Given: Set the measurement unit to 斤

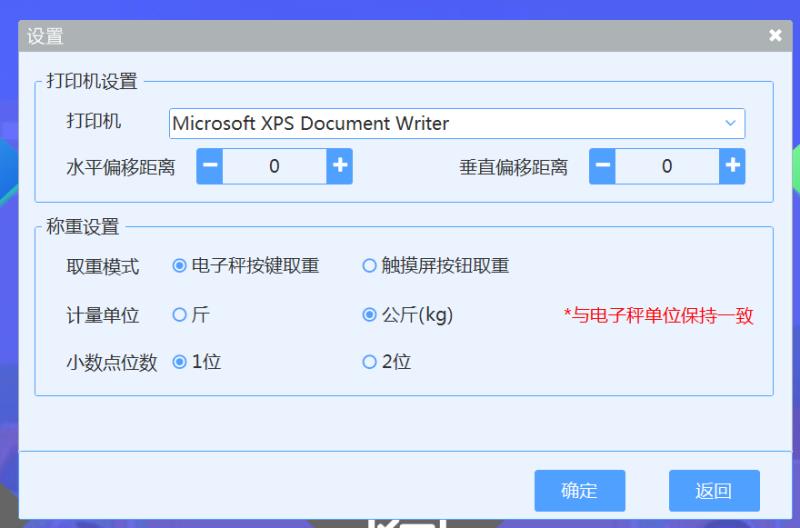Looking at the screenshot, I should pyautogui.click(x=180, y=315).
